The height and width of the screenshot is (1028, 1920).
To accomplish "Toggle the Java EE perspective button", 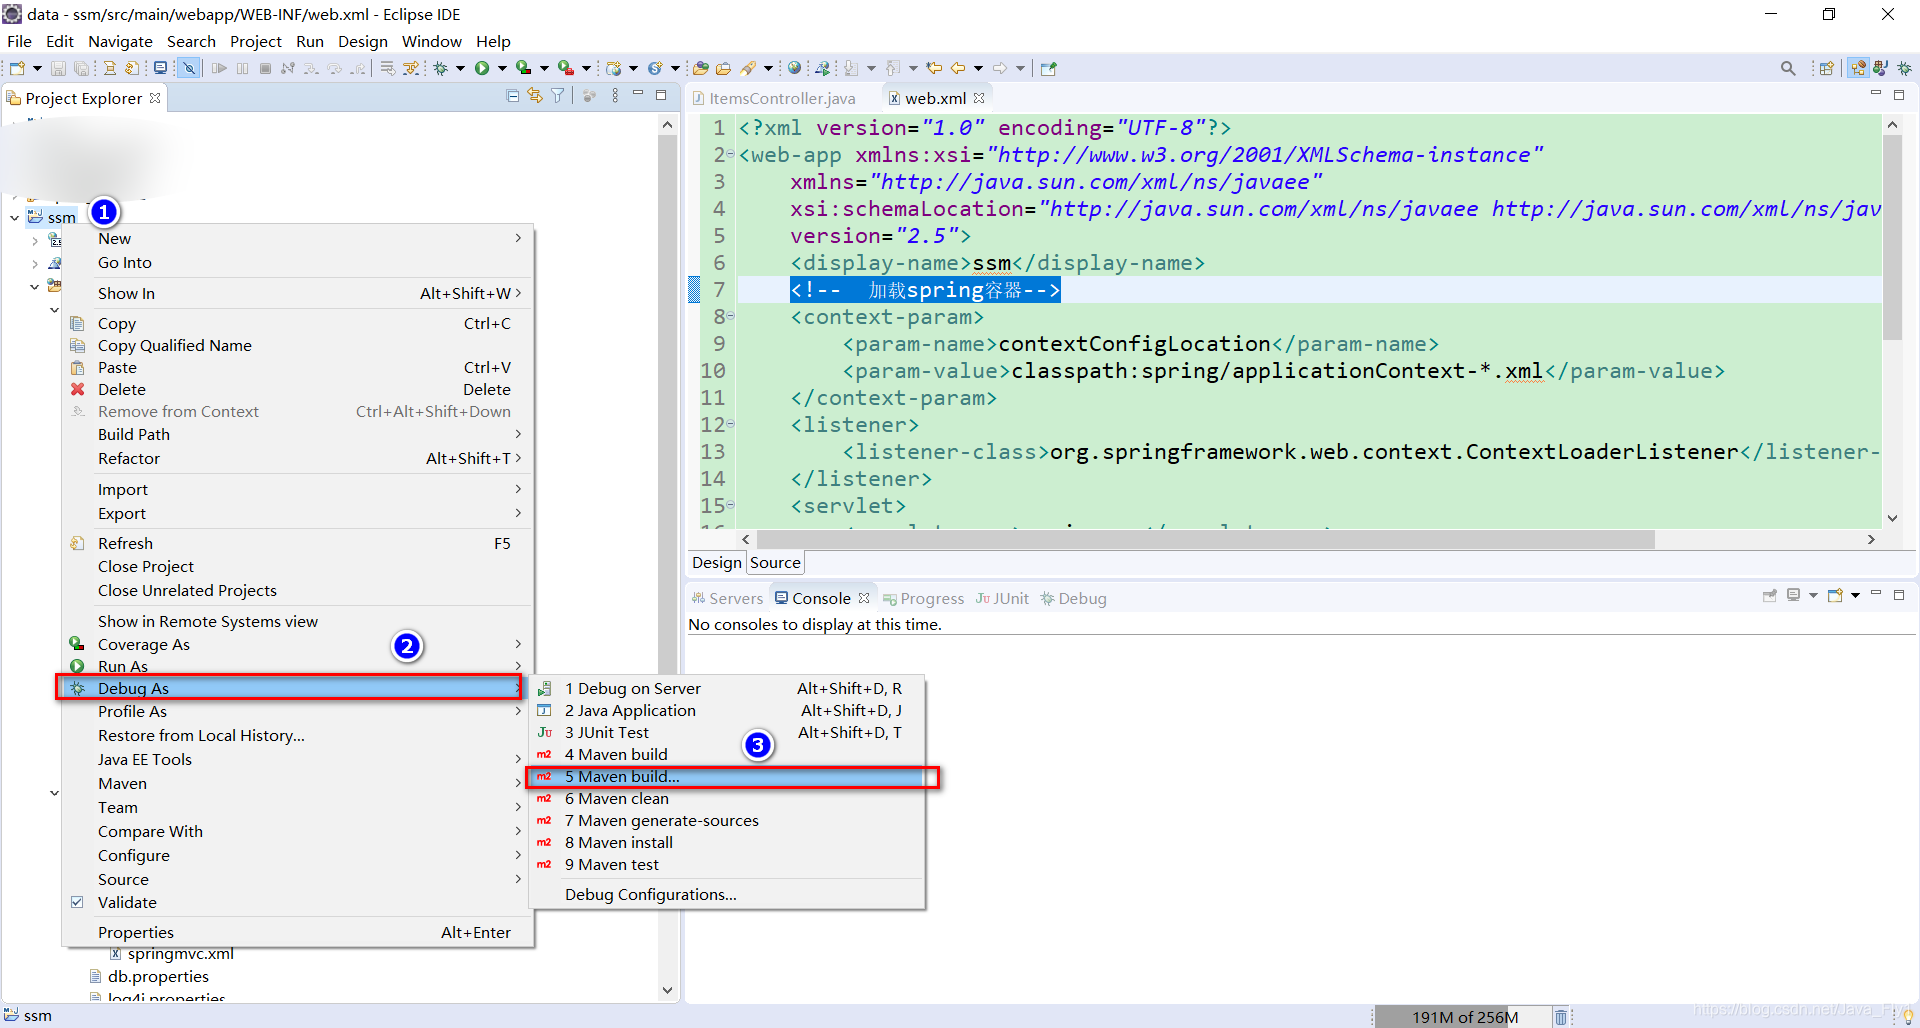I will point(1858,68).
